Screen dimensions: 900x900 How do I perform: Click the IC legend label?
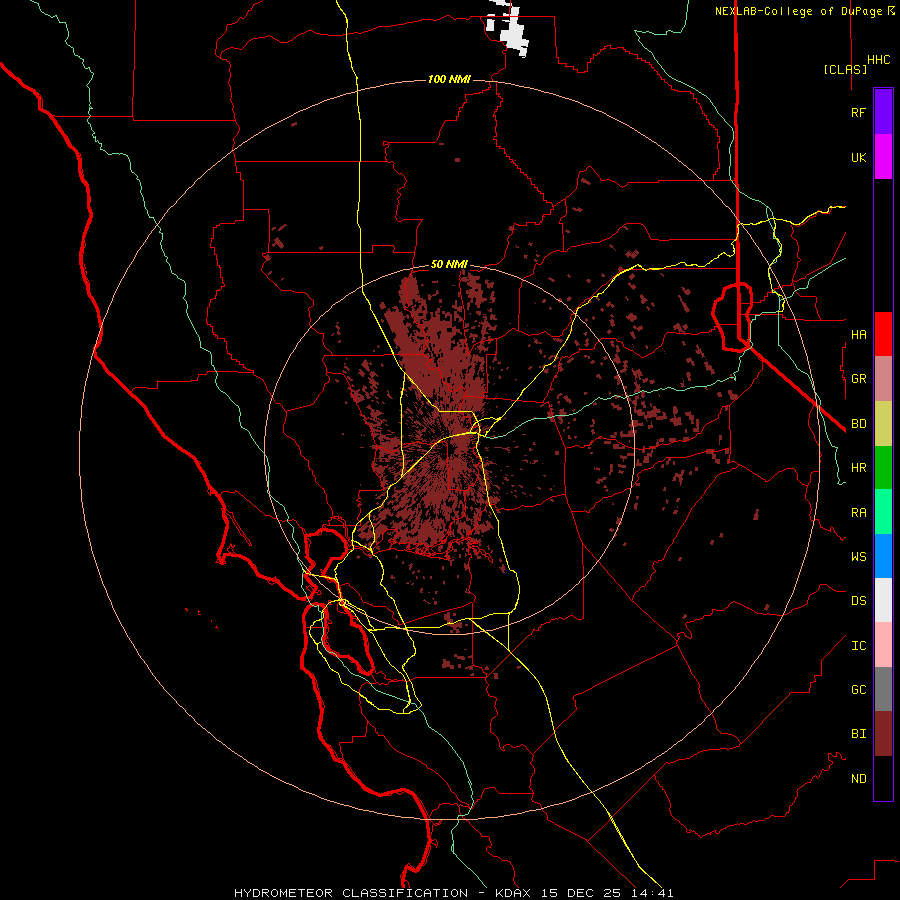(x=858, y=646)
